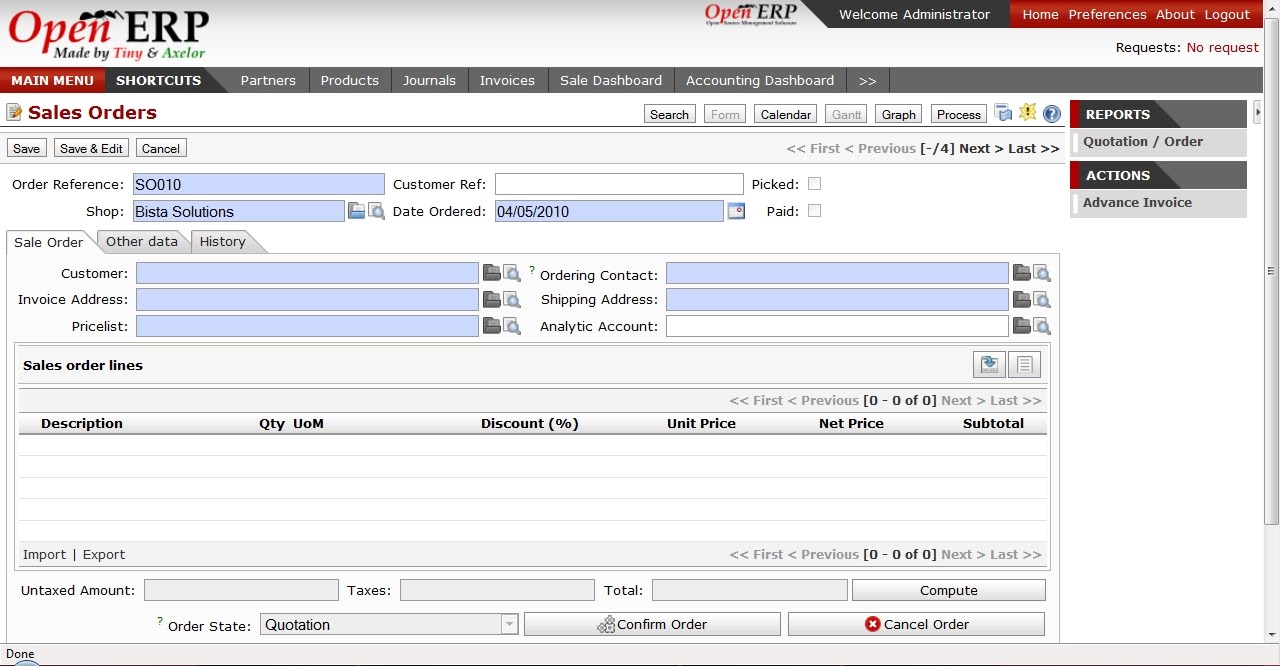Switch sales order lines to list view icon
The height and width of the screenshot is (666, 1280).
coord(1023,364)
